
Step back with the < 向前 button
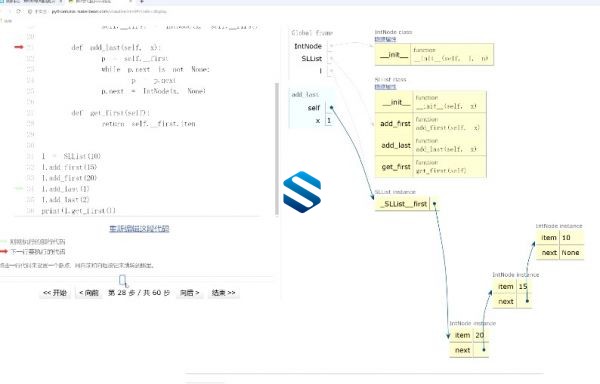click(x=89, y=293)
